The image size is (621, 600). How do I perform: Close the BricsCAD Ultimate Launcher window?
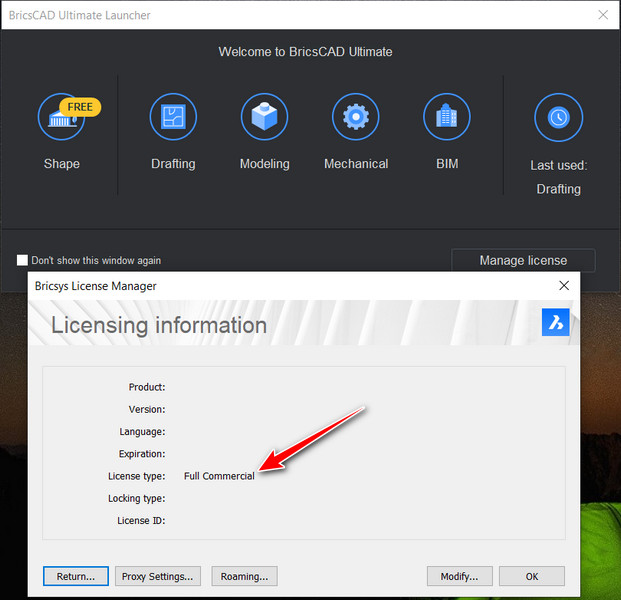point(603,15)
